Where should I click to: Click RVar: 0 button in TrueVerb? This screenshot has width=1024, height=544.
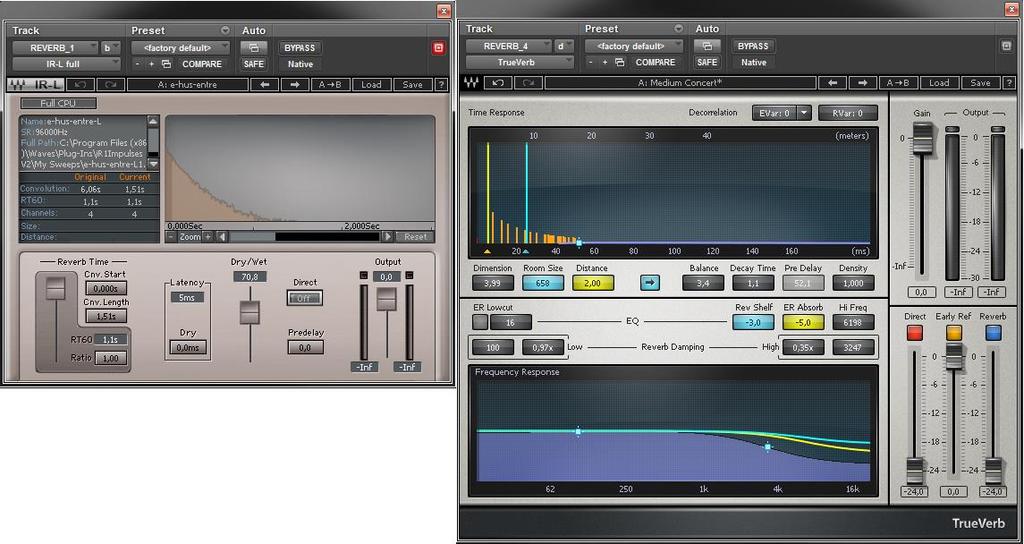(848, 113)
